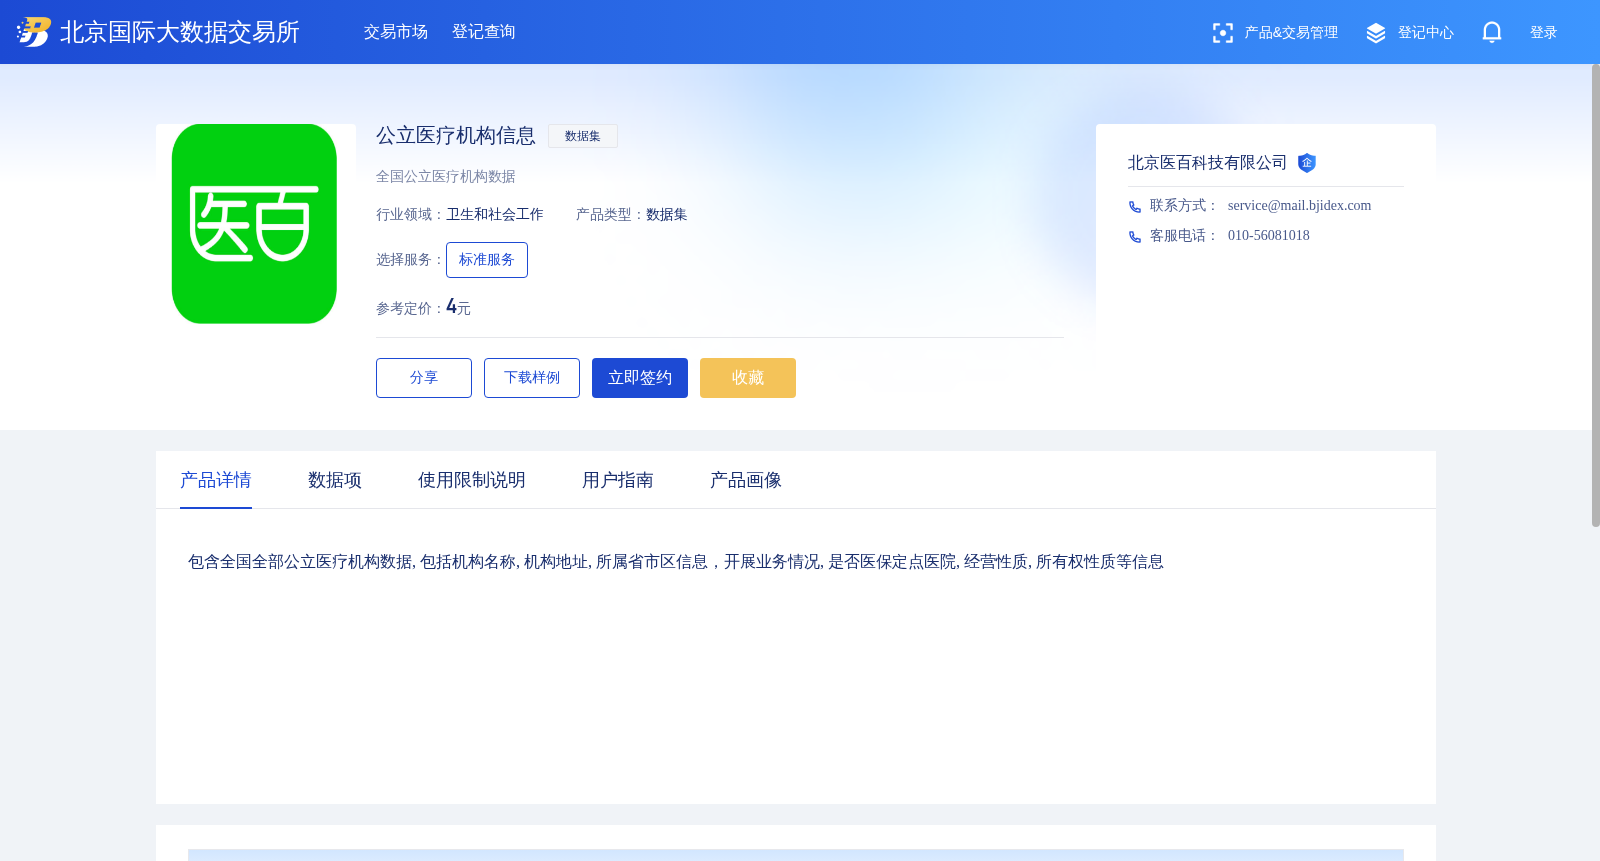Click the product description paragraph text

[676, 562]
